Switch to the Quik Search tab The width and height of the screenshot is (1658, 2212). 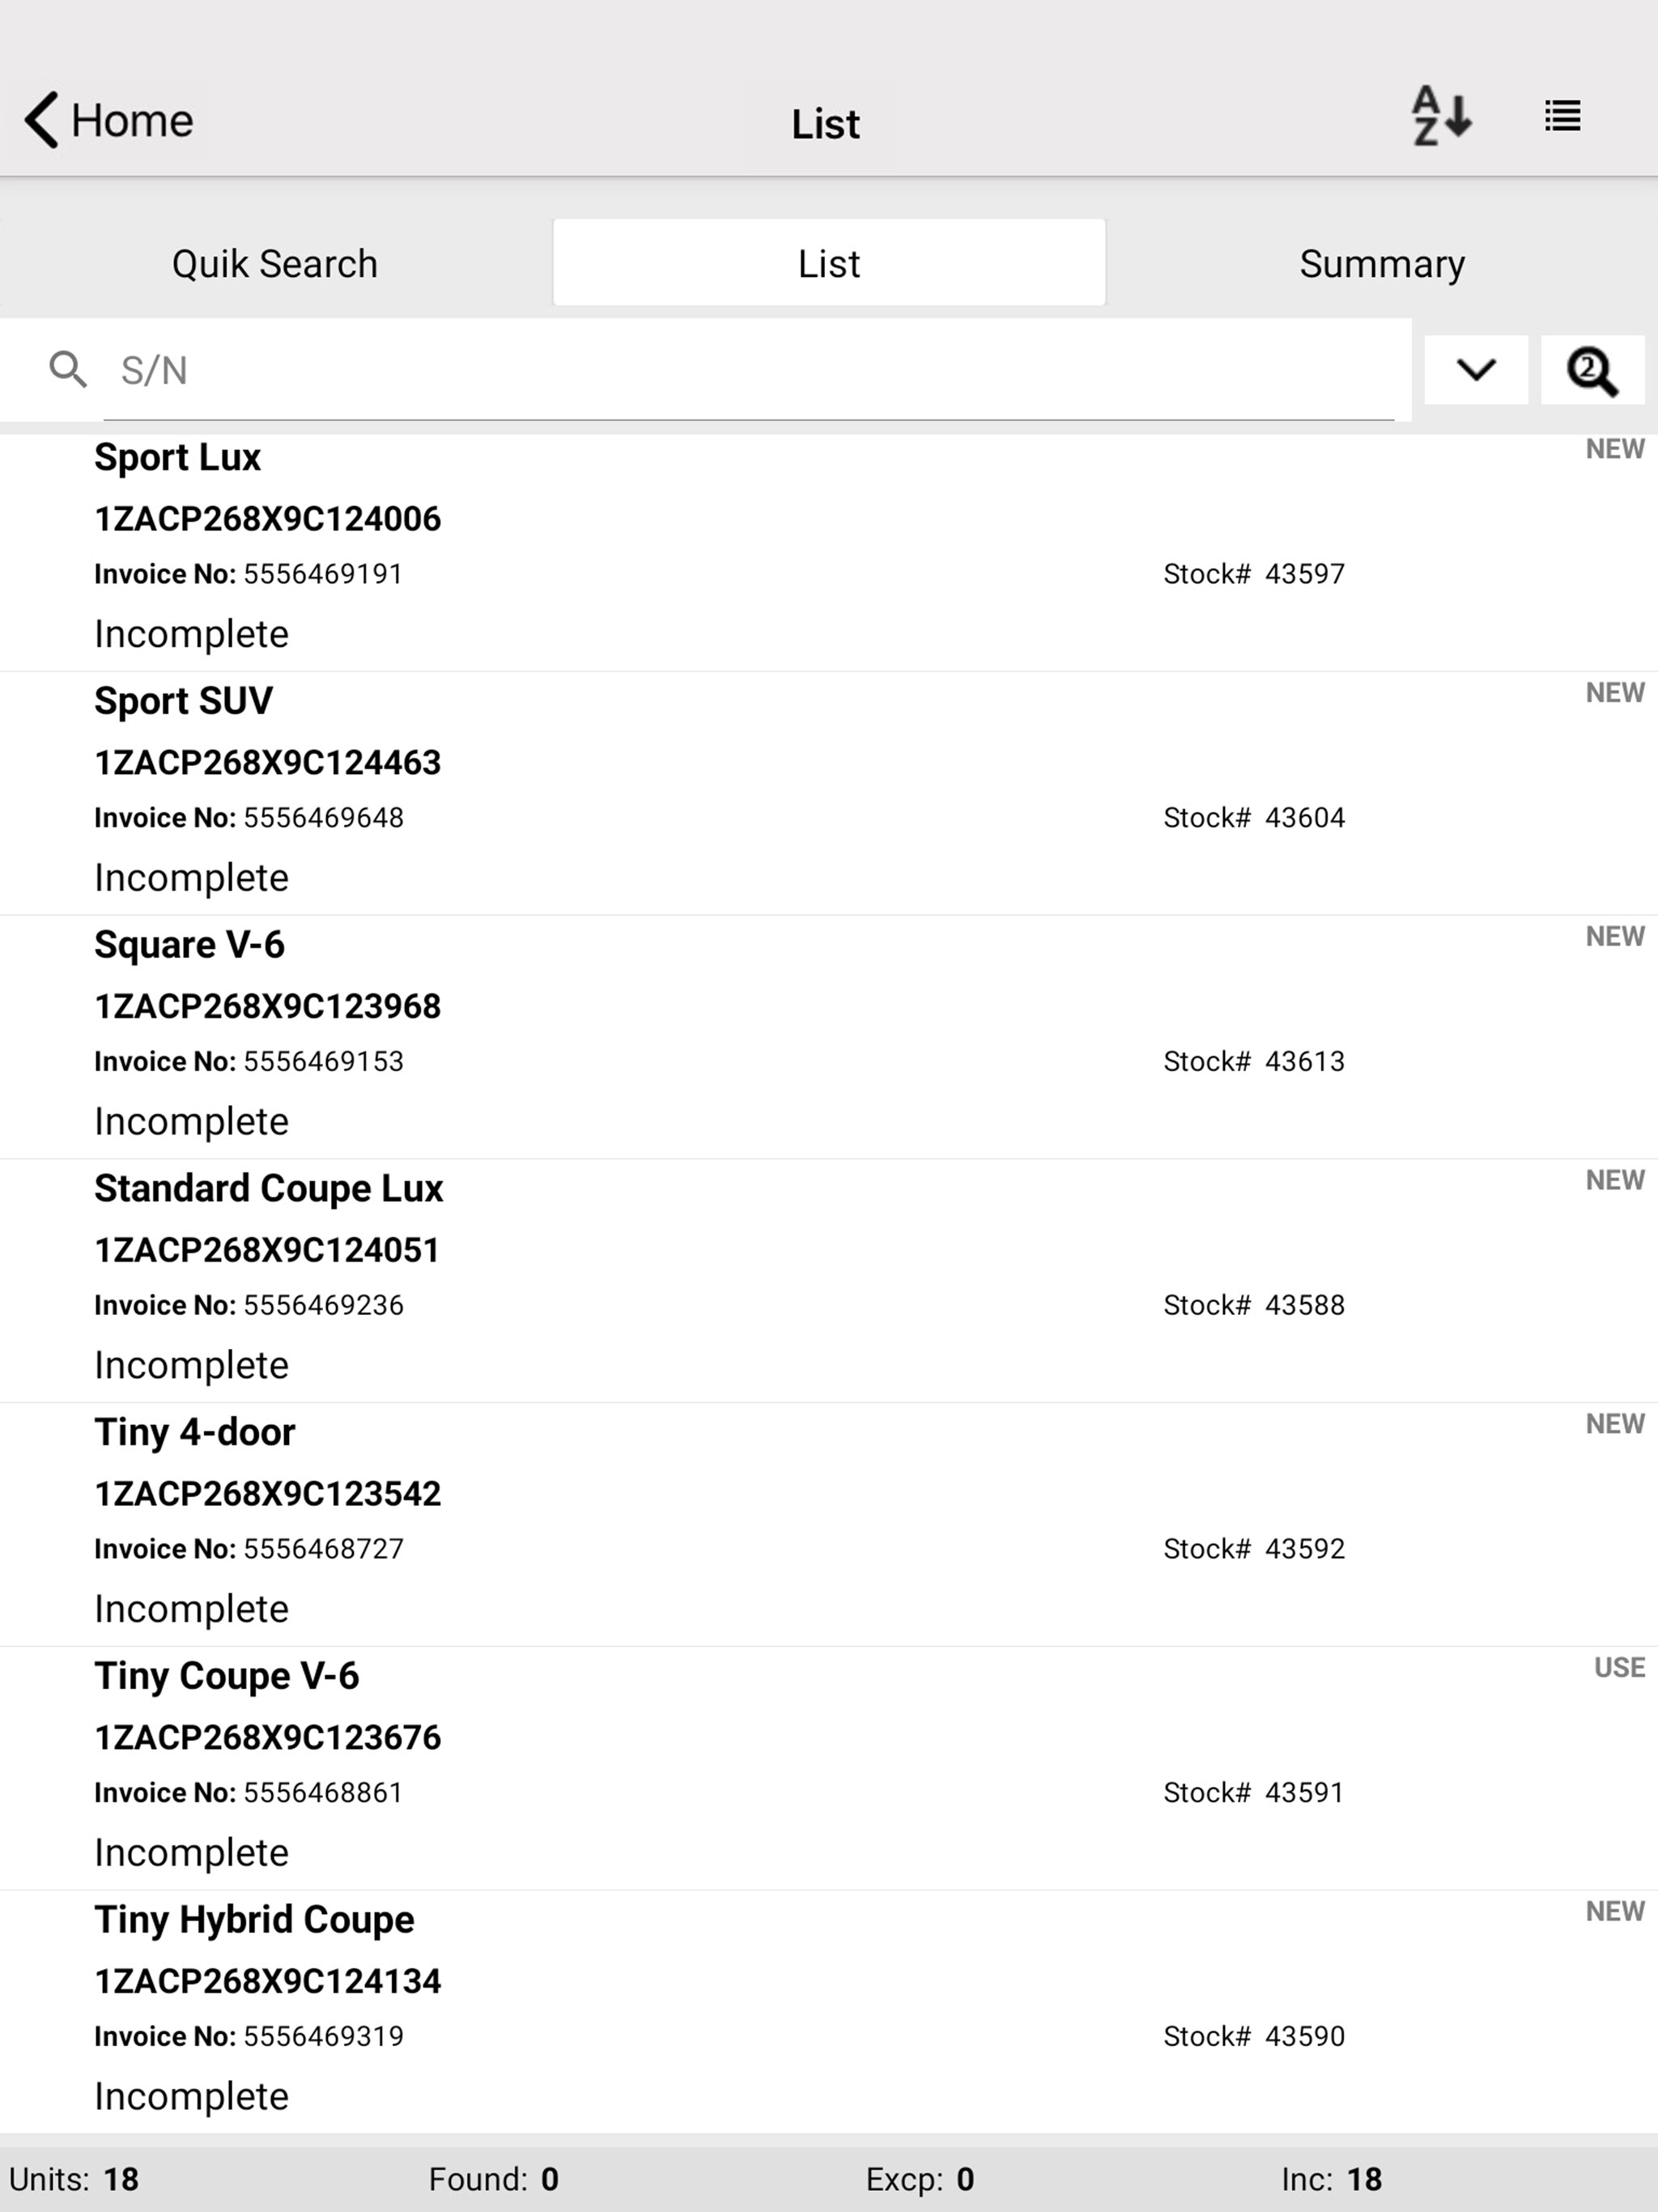click(x=275, y=263)
